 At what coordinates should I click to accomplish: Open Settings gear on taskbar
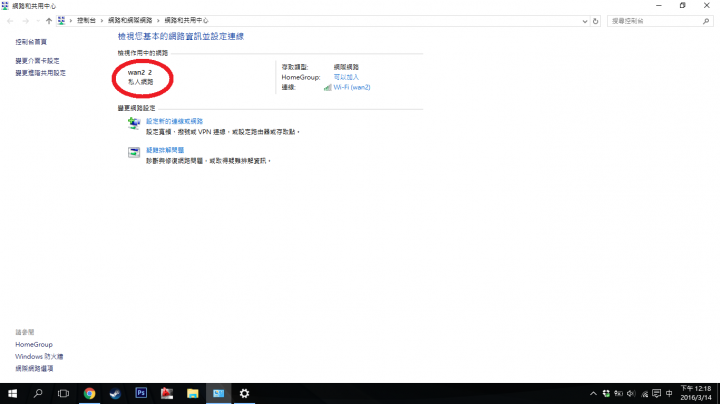[x=244, y=393]
